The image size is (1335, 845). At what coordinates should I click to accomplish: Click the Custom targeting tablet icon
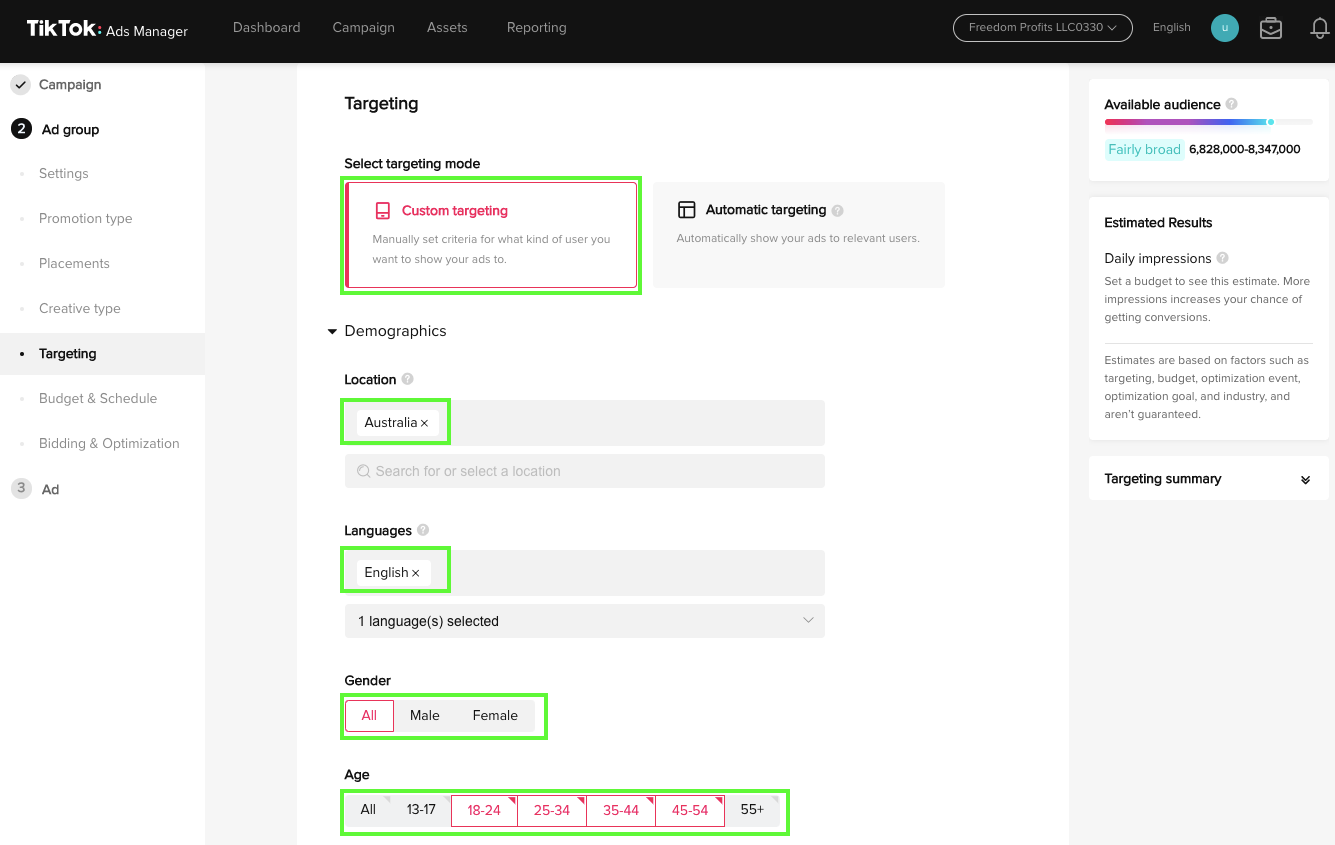(x=383, y=211)
